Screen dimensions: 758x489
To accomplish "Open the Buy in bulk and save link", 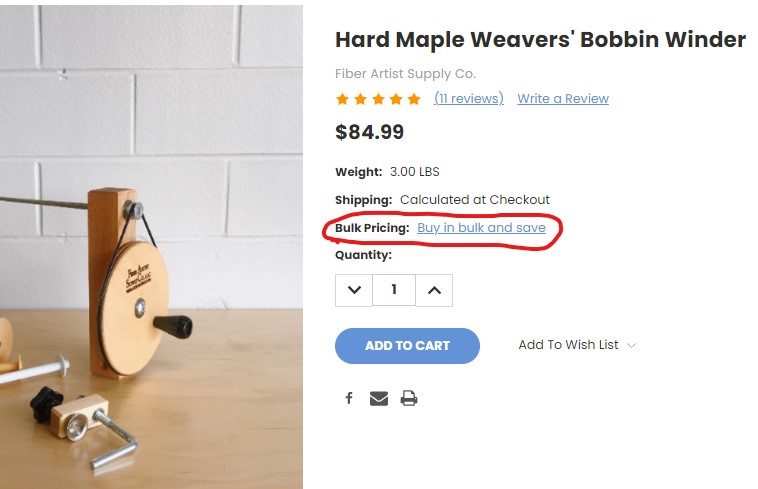I will 481,228.
